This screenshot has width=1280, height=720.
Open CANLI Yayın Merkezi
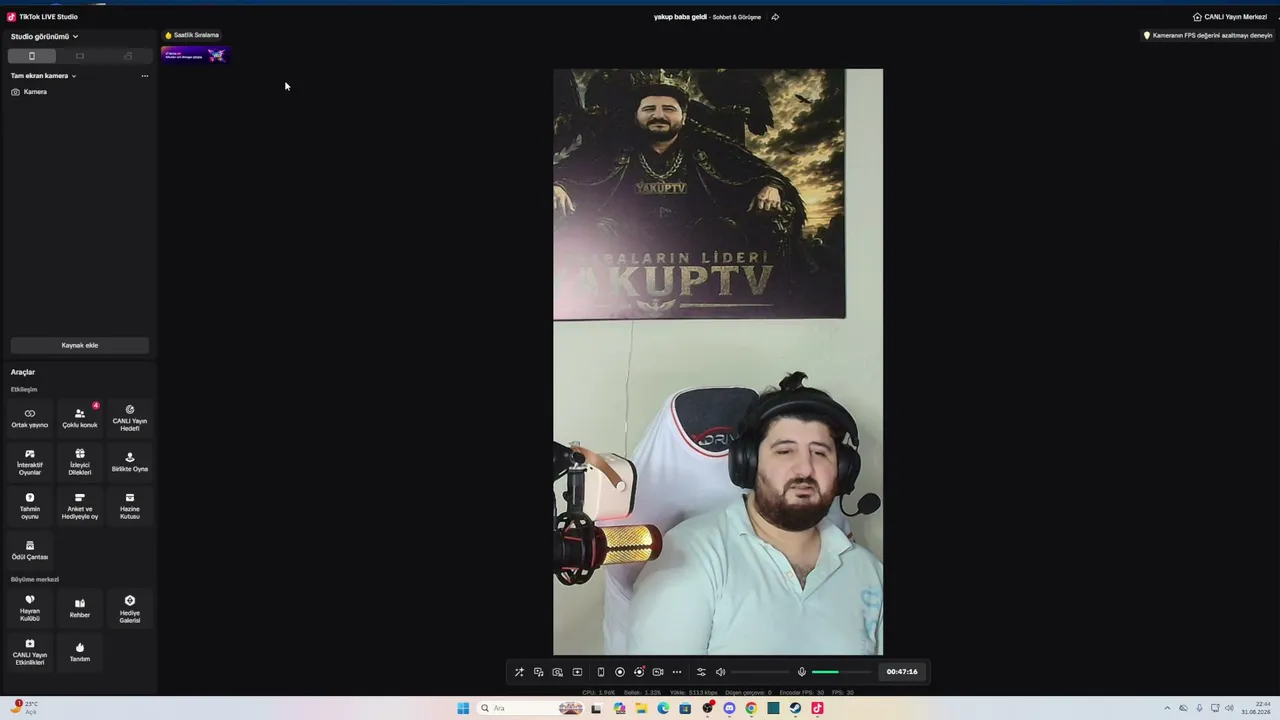(x=1230, y=17)
